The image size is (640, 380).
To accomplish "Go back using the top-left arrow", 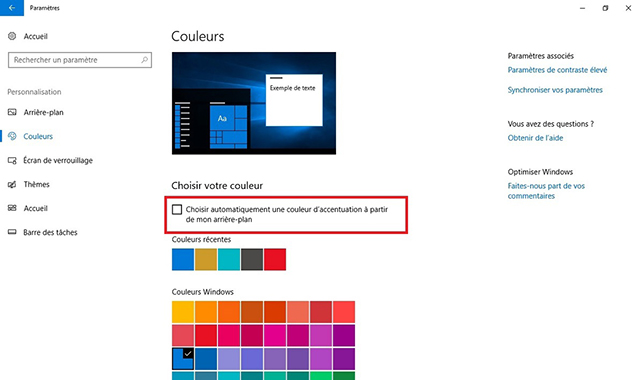I will tap(12, 8).
